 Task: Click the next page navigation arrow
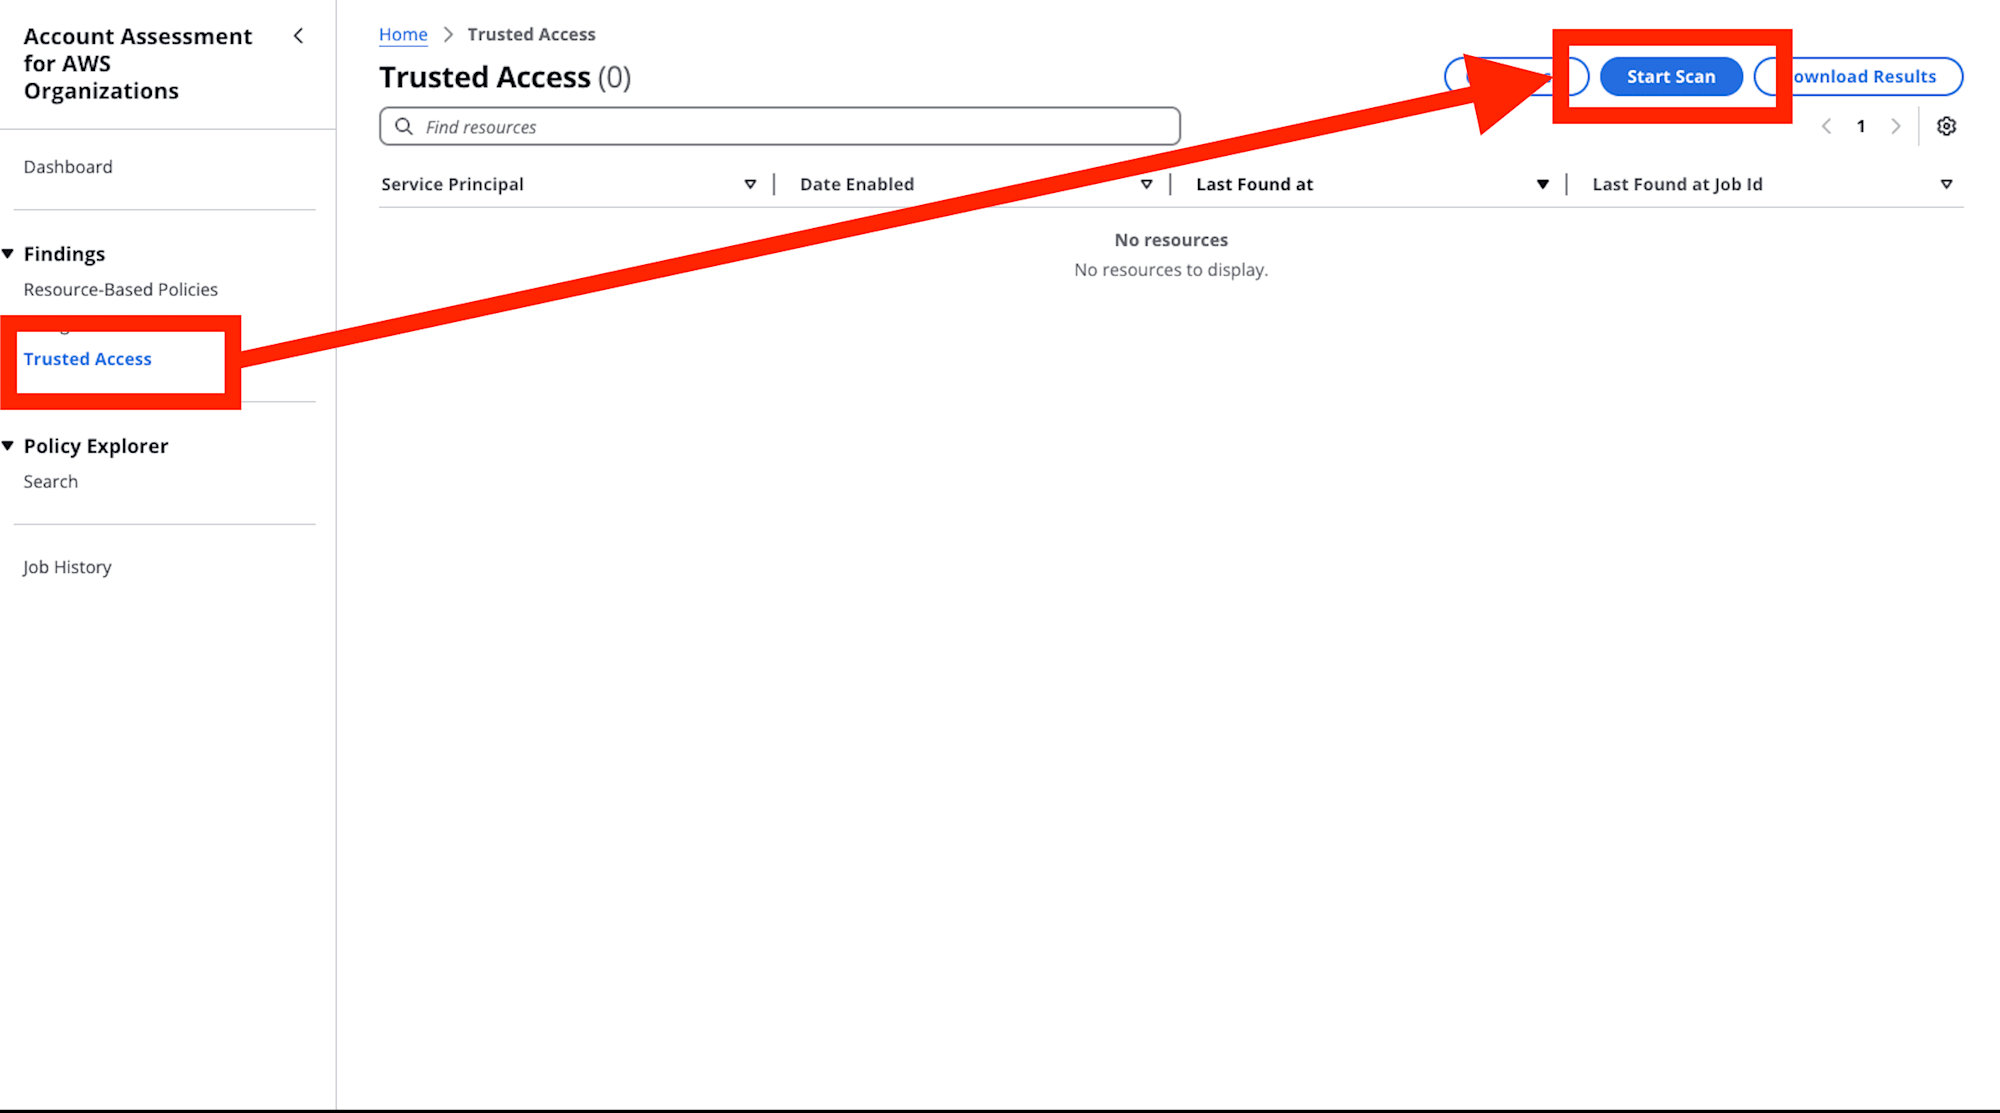[x=1895, y=126]
